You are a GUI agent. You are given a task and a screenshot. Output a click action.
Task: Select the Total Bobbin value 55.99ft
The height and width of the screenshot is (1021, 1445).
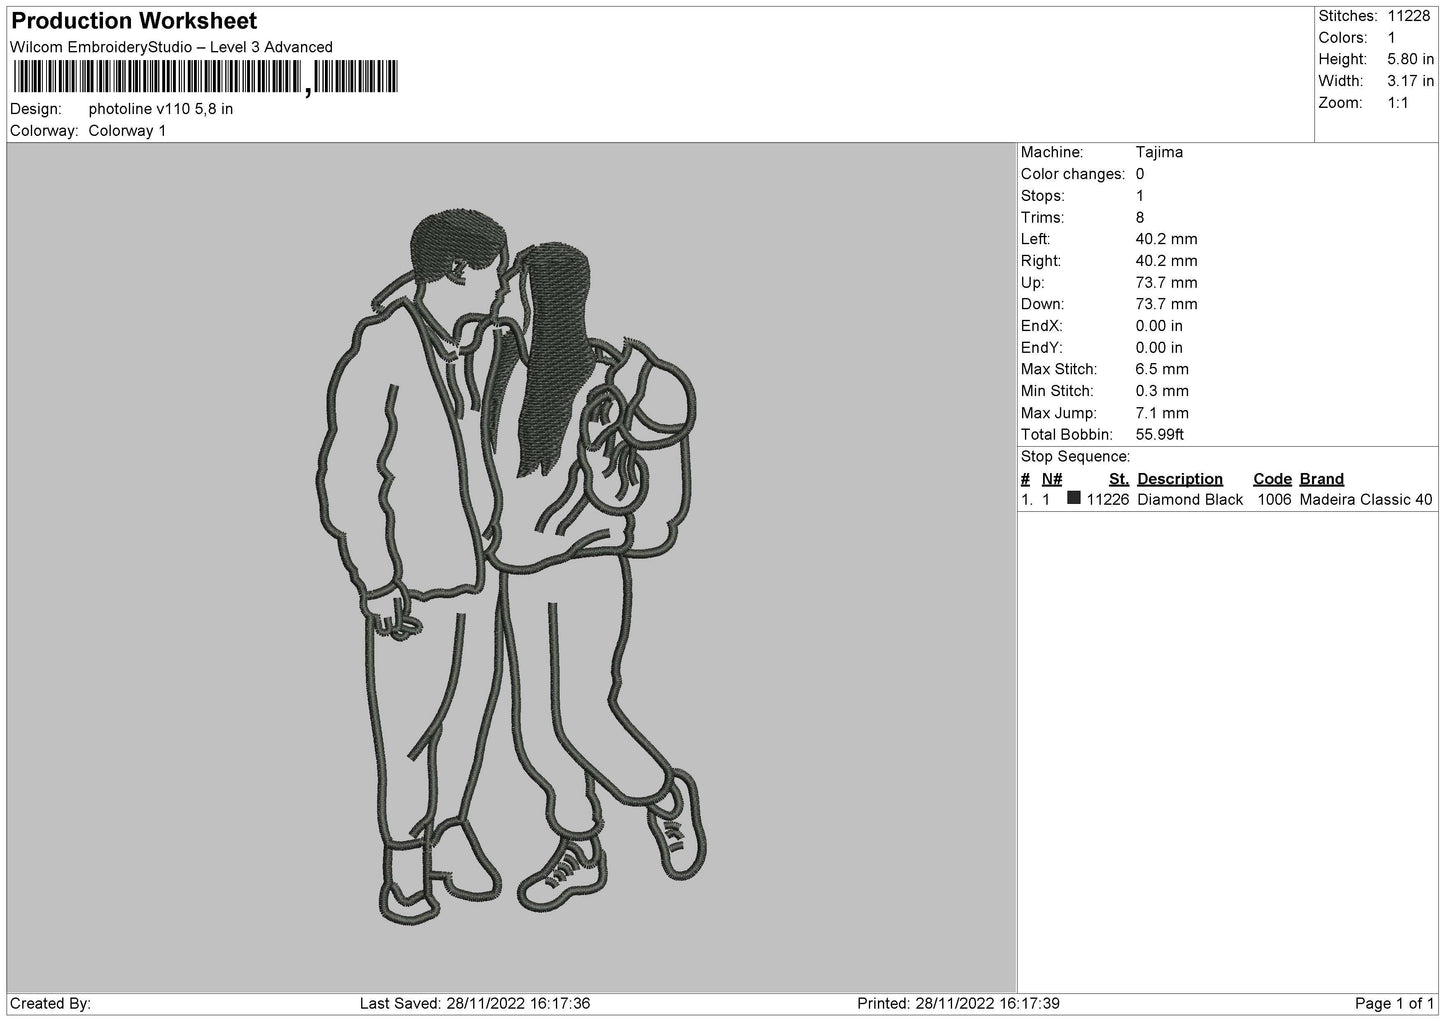coord(1160,435)
